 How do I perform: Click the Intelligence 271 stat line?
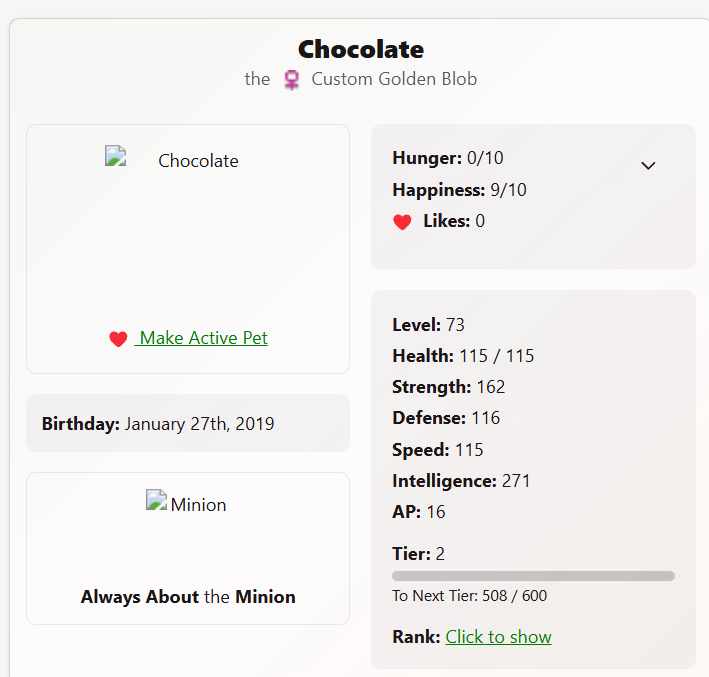[x=461, y=481]
